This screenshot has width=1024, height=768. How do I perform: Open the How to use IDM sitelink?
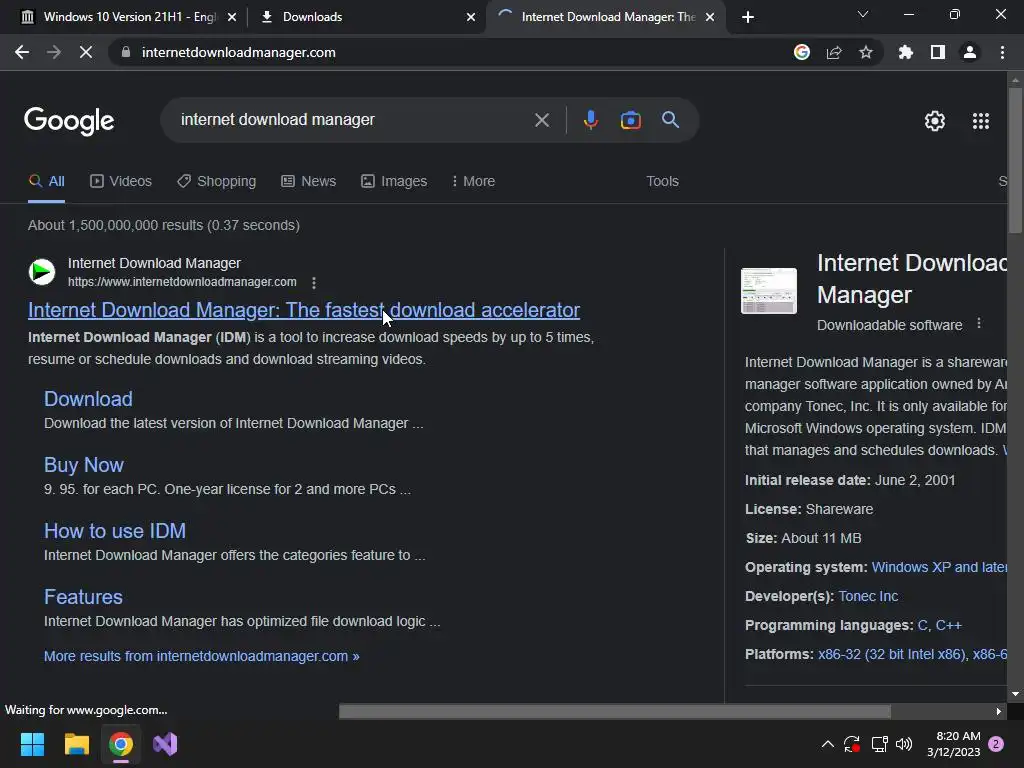pos(115,530)
